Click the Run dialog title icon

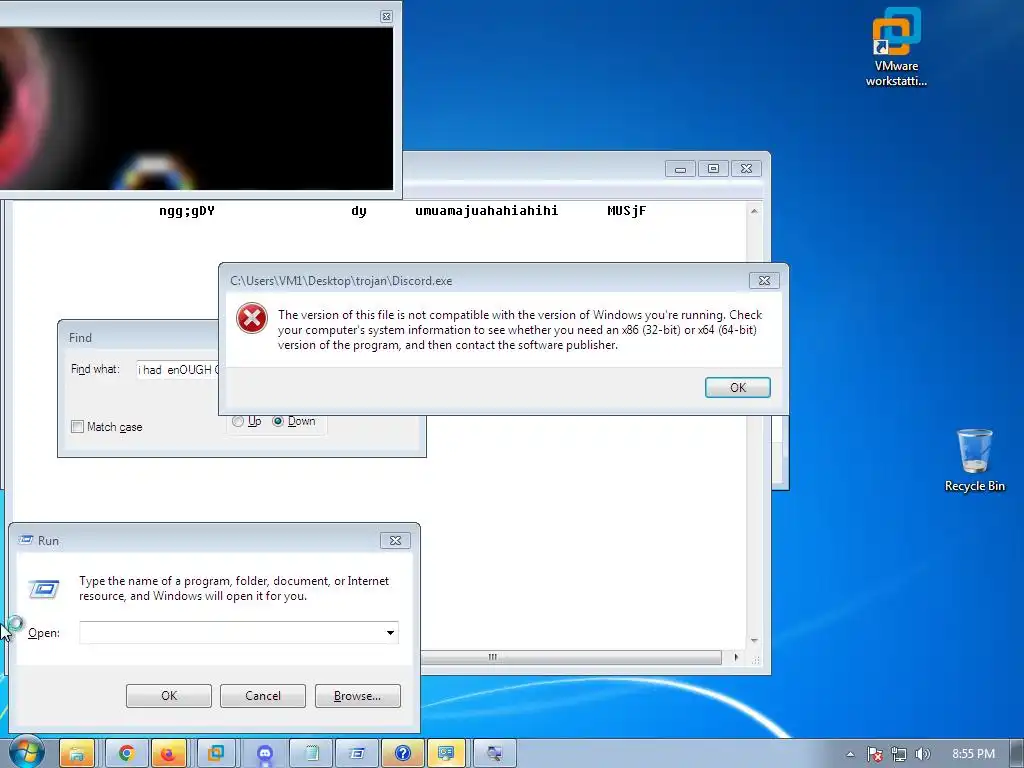click(26, 540)
